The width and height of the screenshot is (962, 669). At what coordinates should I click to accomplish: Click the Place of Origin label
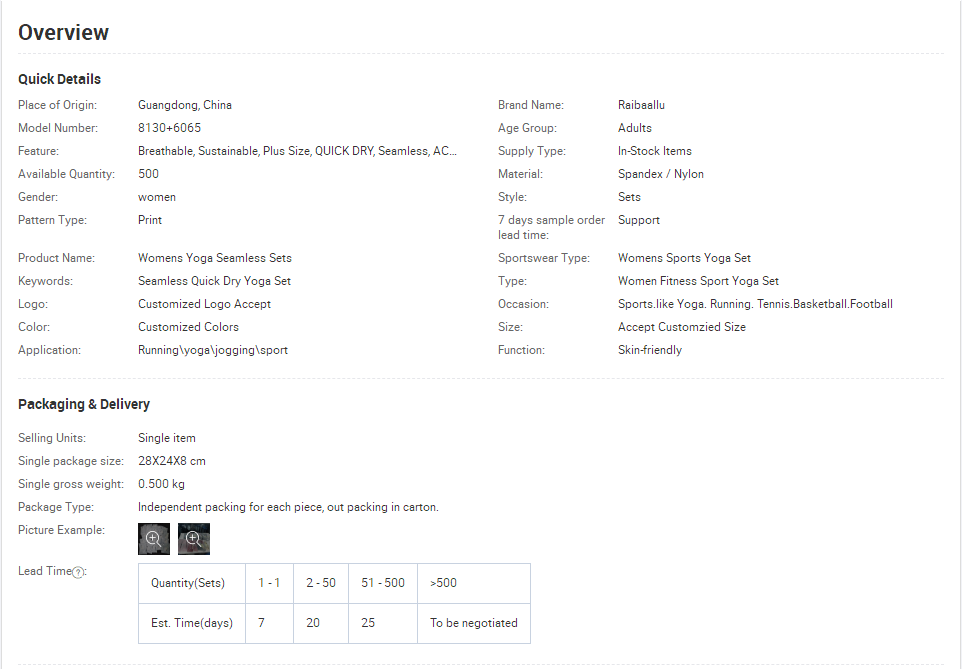pos(58,105)
